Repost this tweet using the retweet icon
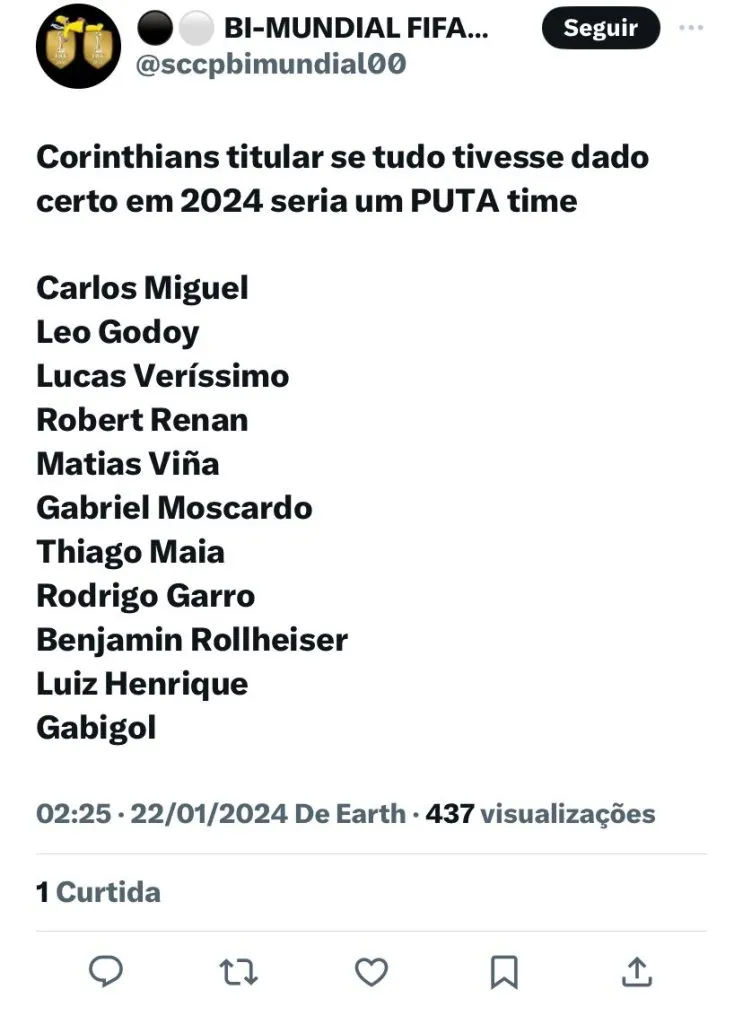The width and height of the screenshot is (743, 1024). pyautogui.click(x=239, y=971)
